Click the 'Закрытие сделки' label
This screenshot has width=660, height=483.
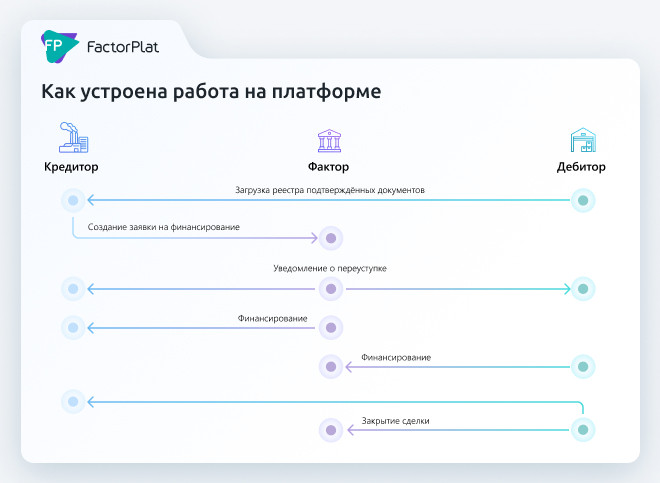396,421
